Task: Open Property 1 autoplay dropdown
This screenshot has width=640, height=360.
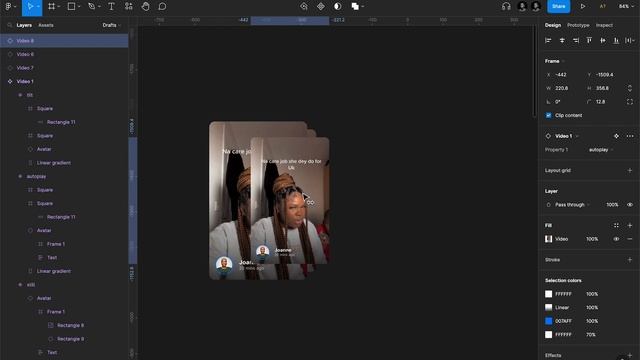Action: (x=601, y=150)
